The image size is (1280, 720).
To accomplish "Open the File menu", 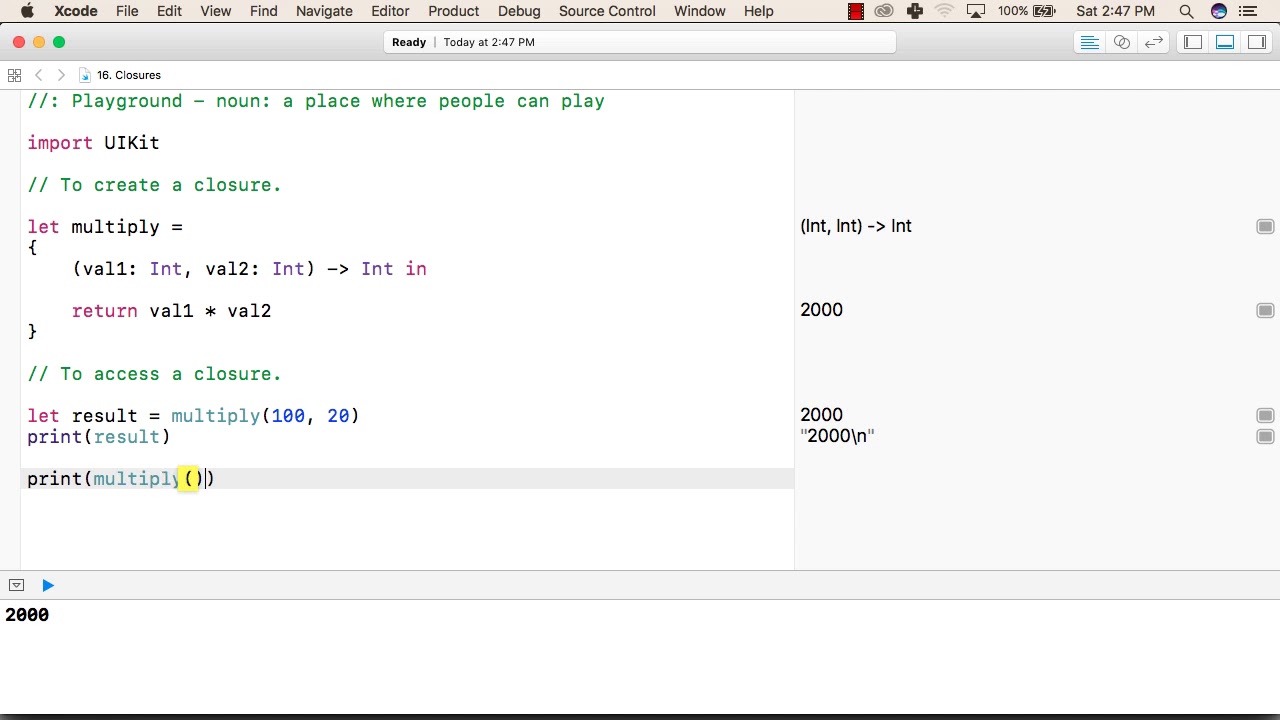I will (127, 11).
